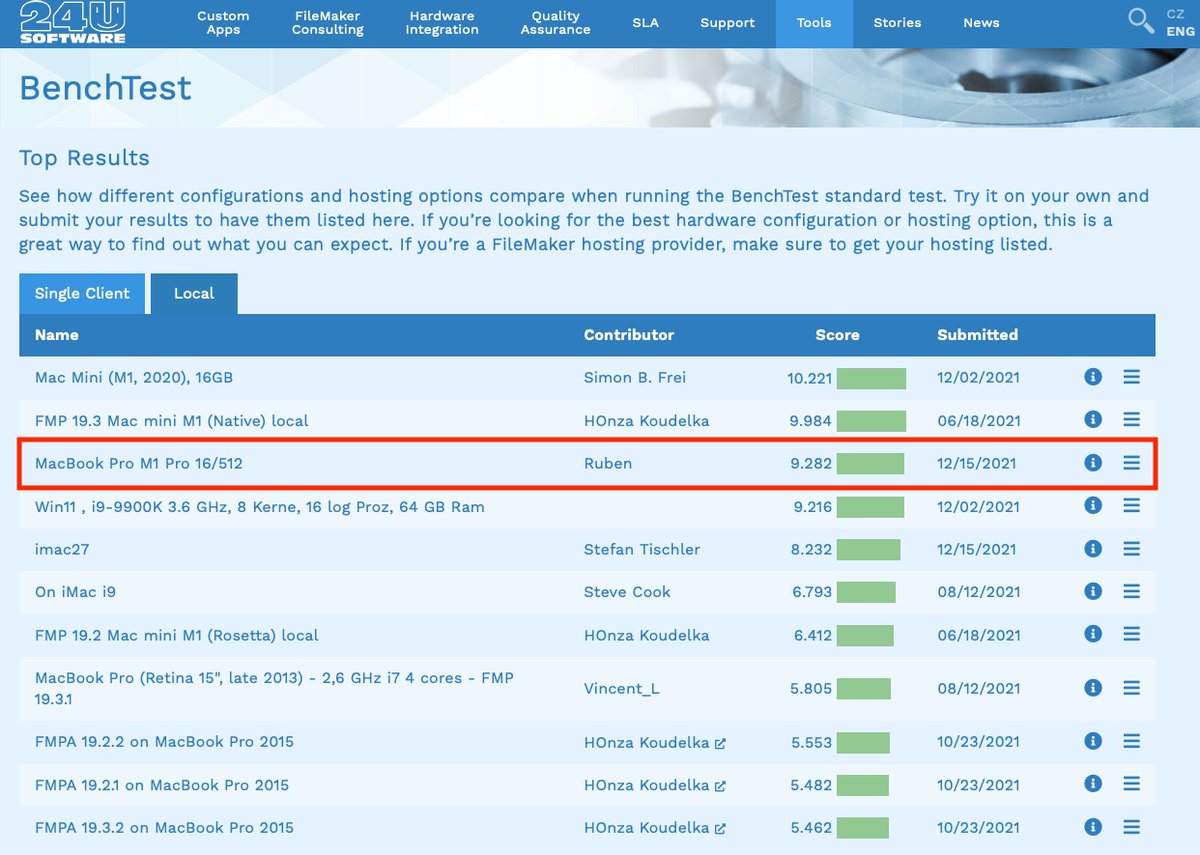Click green score bar next to 5.462
This screenshot has width=1200, height=855.
[x=863, y=828]
